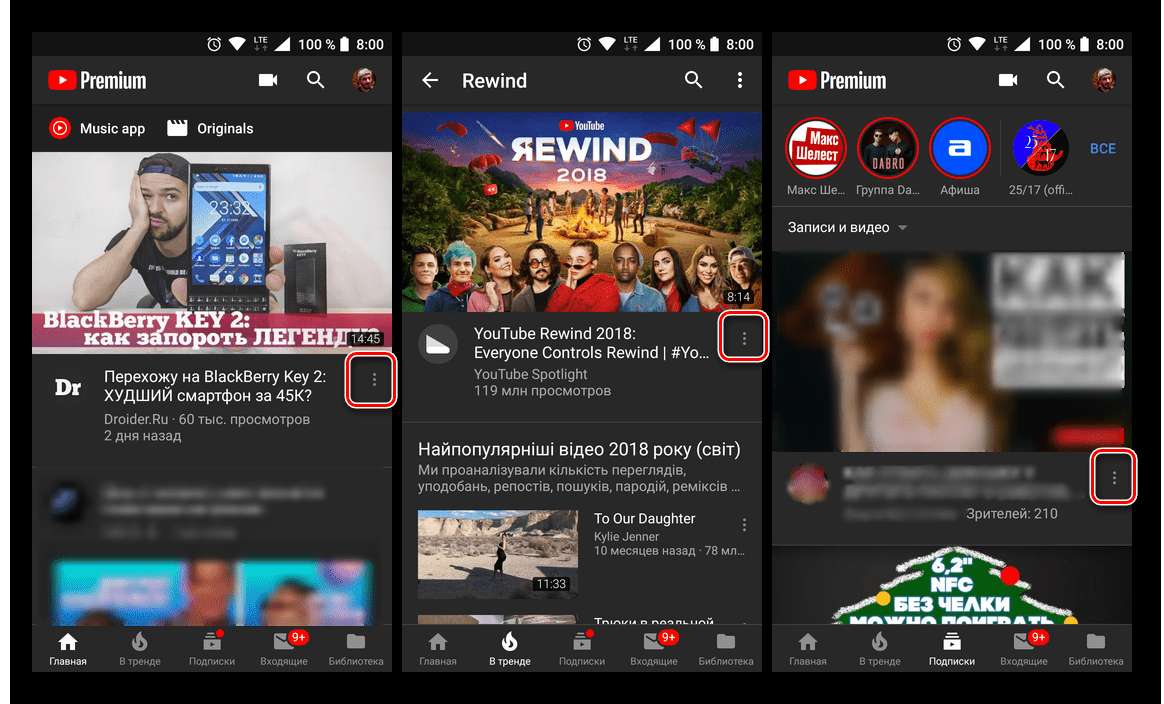Select the В тренде tab in the right screen
The height and width of the screenshot is (704, 1164).
tap(880, 648)
